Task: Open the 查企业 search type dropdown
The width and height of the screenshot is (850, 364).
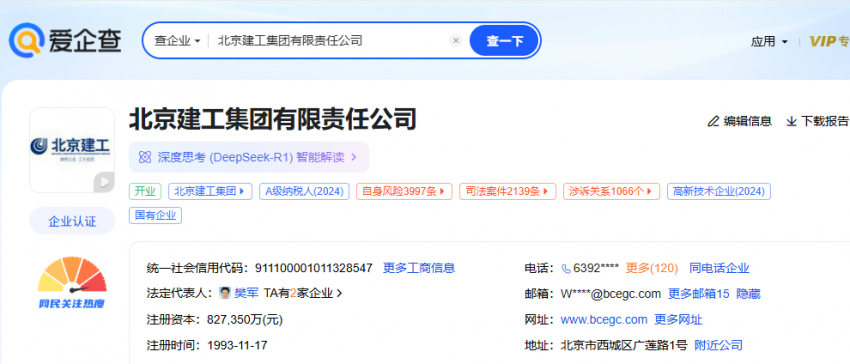Action: 177,41
